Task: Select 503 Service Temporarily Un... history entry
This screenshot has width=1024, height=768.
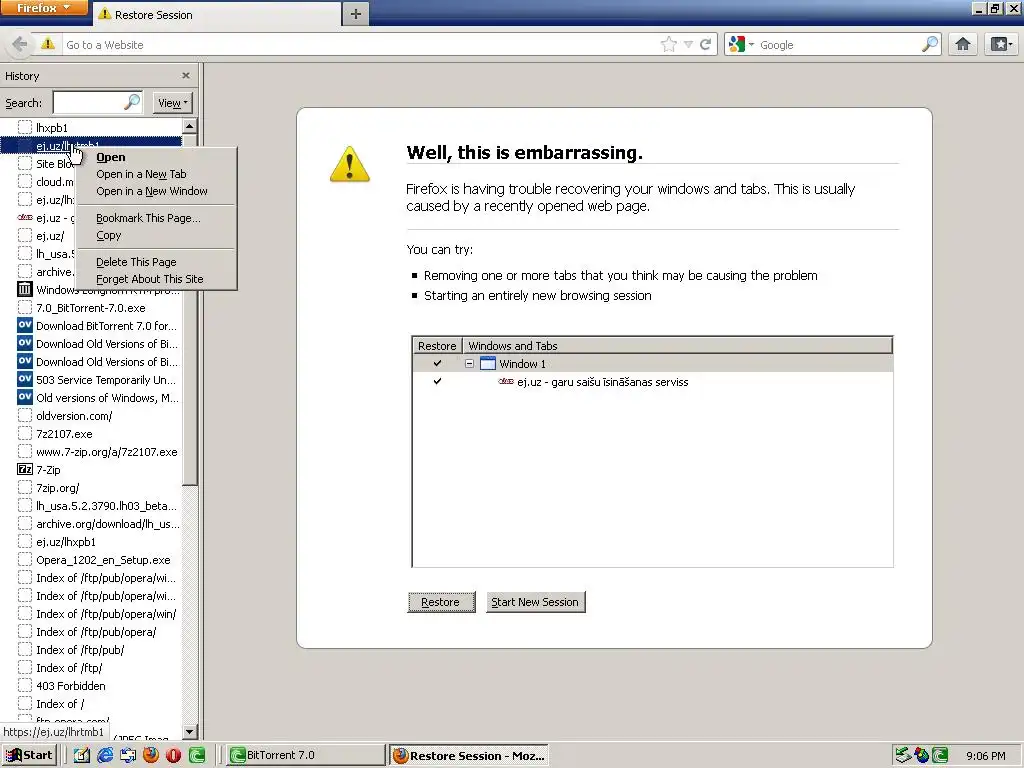Action: 91,379
